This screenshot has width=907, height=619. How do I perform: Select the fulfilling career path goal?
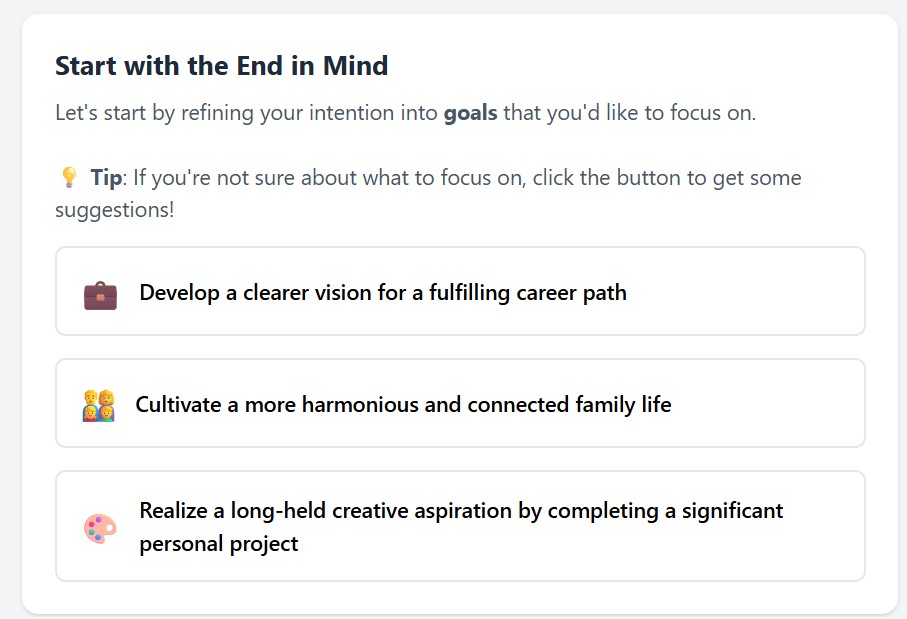460,292
